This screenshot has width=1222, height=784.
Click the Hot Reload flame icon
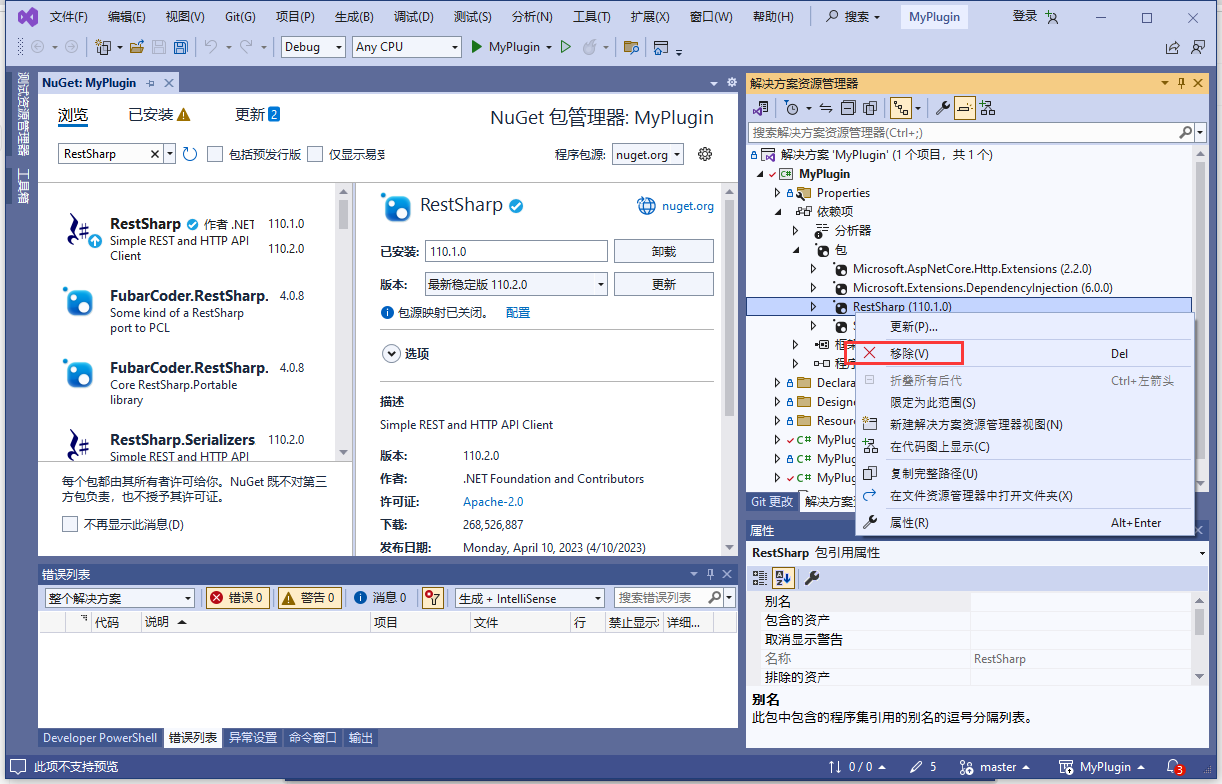click(x=590, y=47)
